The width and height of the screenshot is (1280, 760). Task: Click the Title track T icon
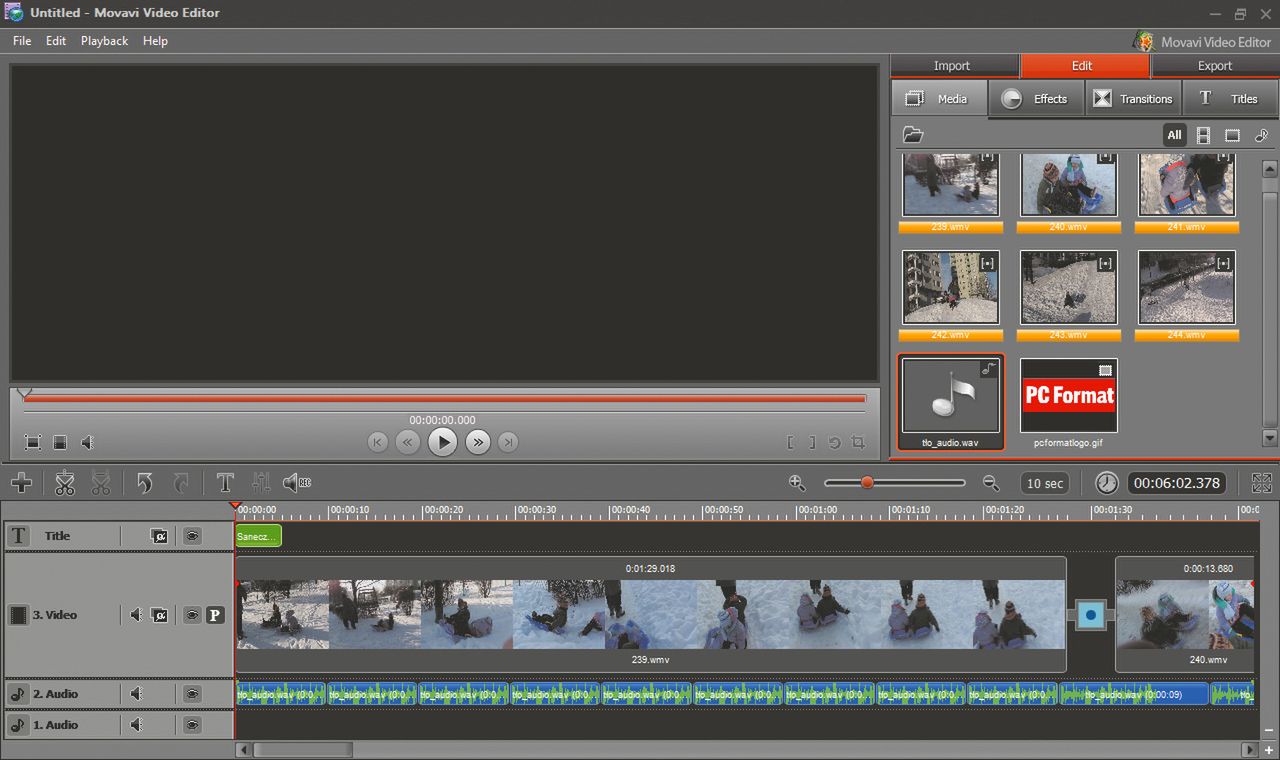18,536
